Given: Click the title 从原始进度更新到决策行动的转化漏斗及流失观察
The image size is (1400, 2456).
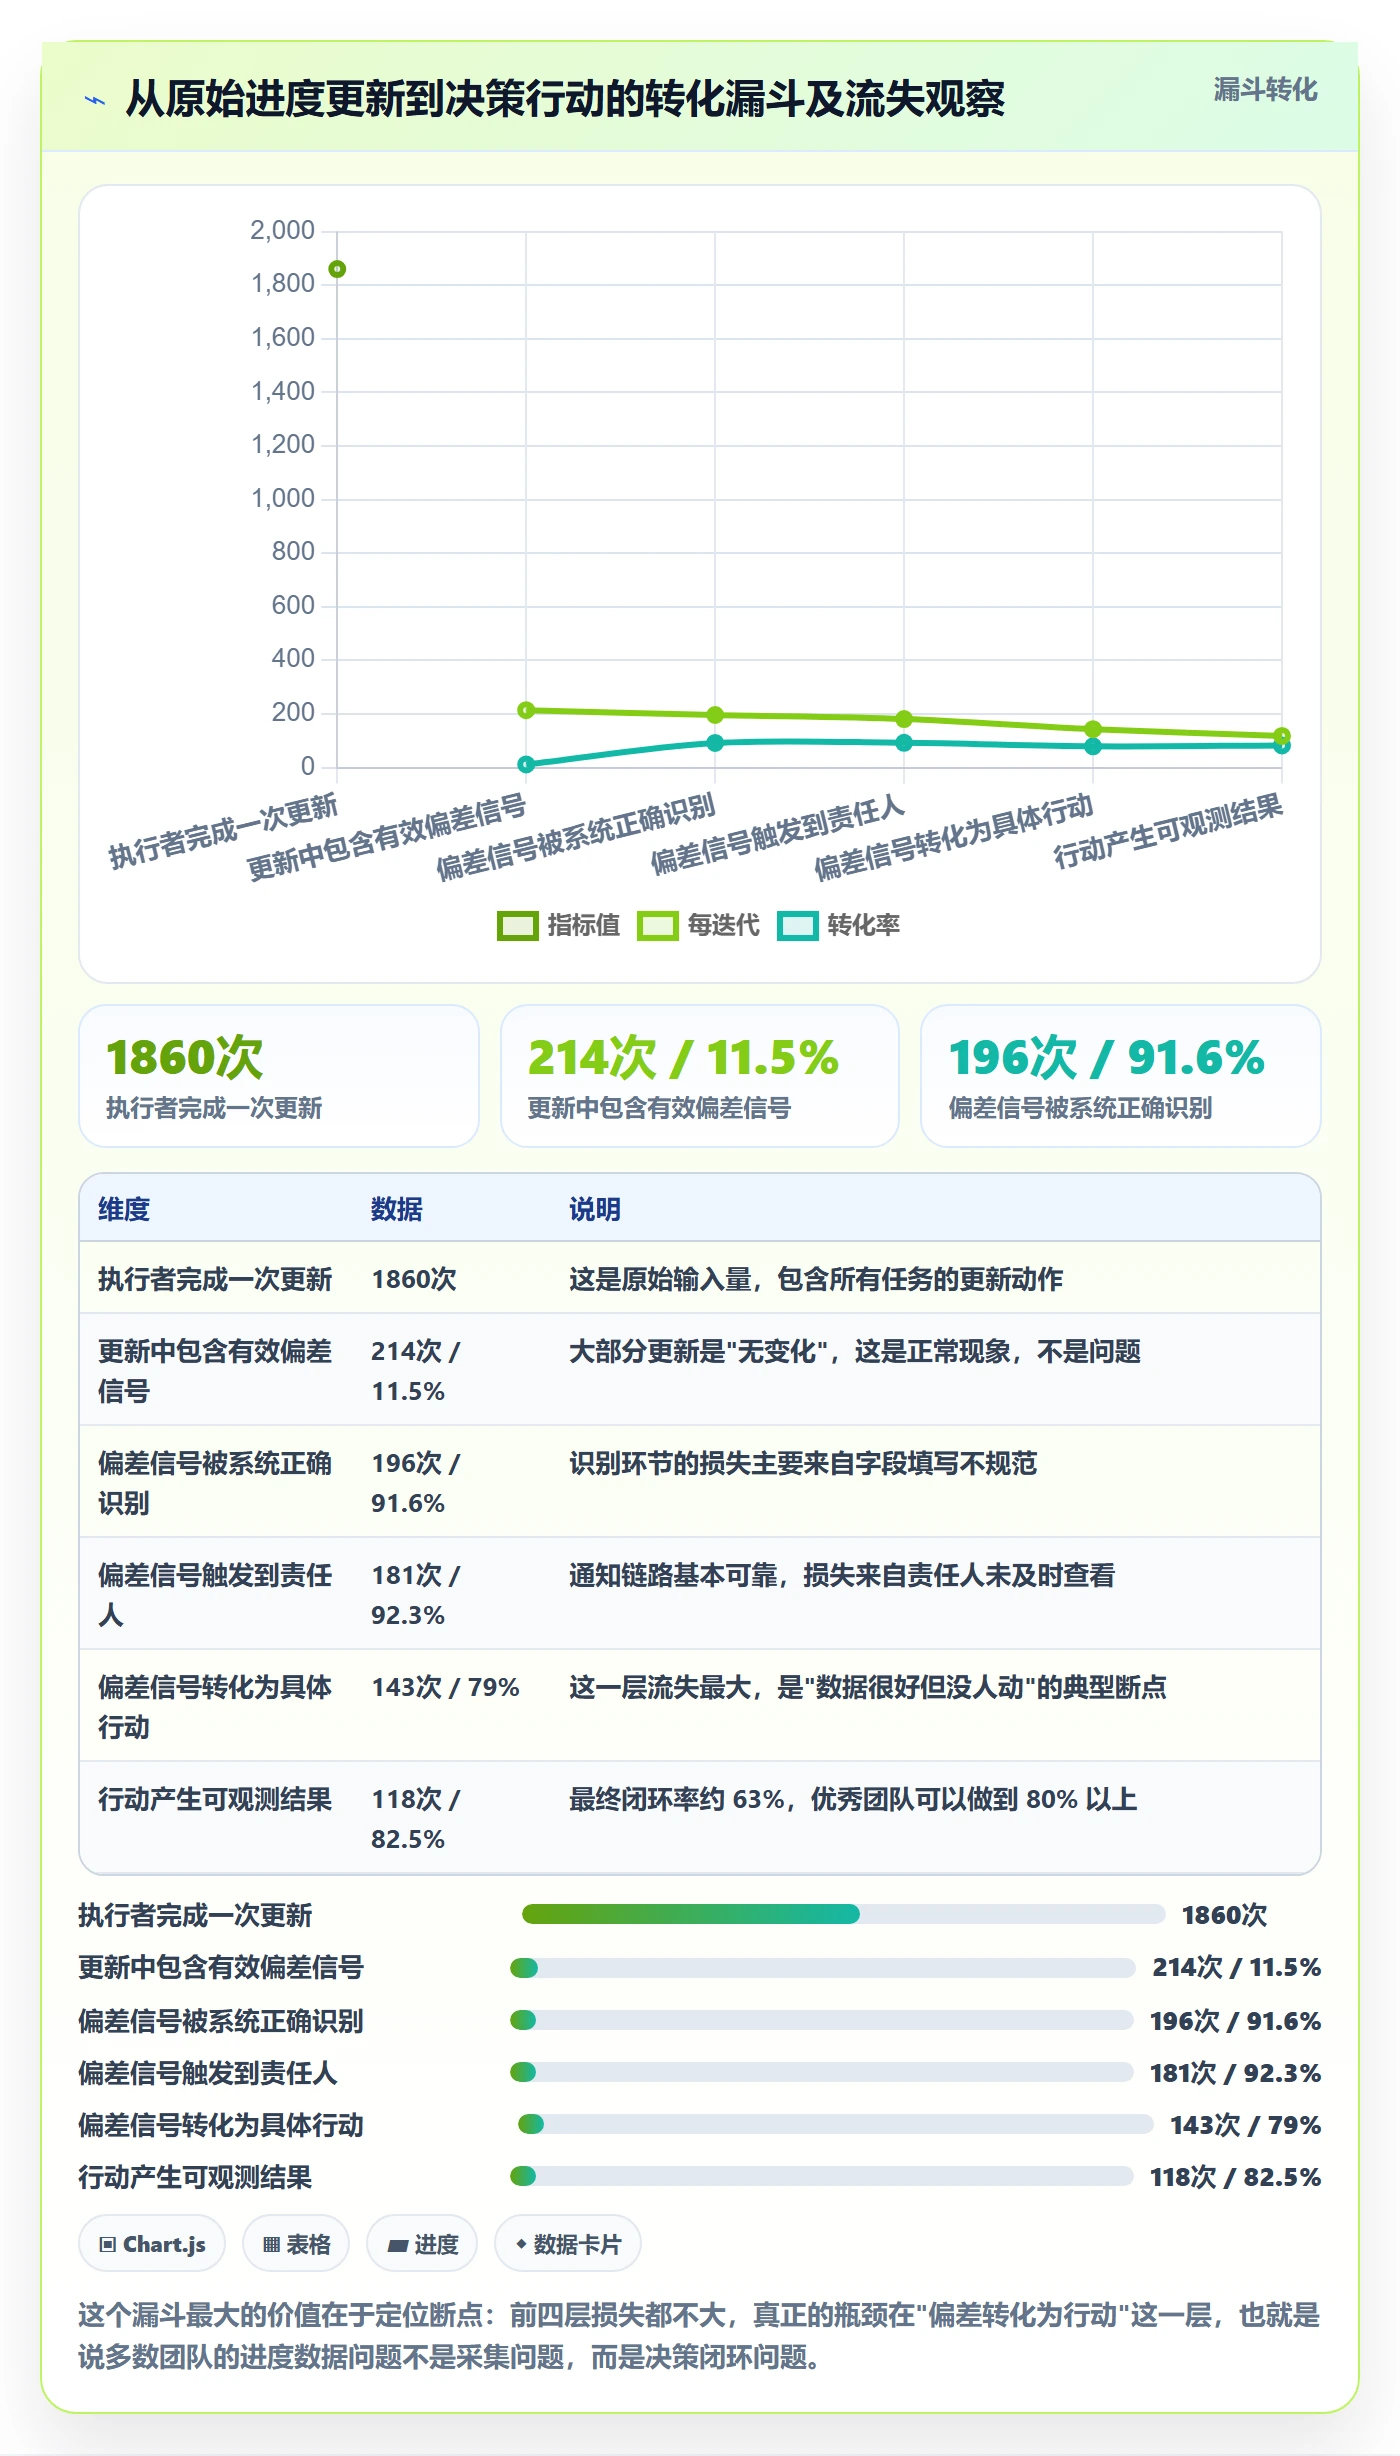Looking at the screenshot, I should [565, 99].
